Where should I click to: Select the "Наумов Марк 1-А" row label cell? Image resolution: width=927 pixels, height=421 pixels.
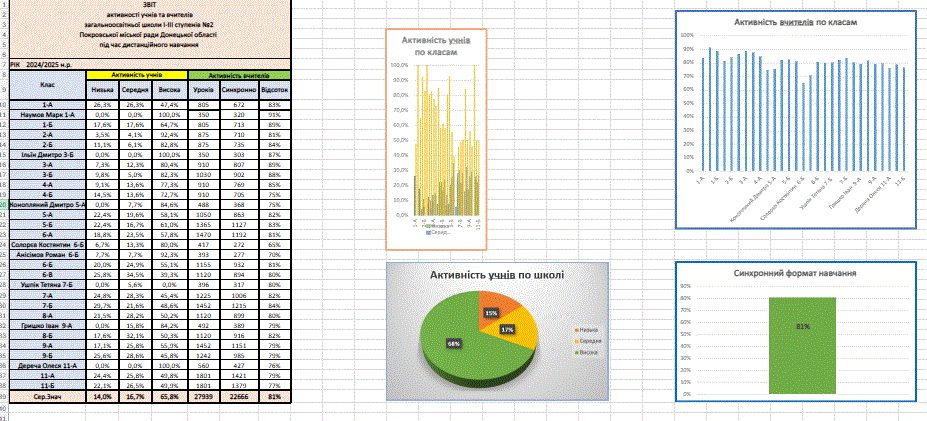(47, 116)
